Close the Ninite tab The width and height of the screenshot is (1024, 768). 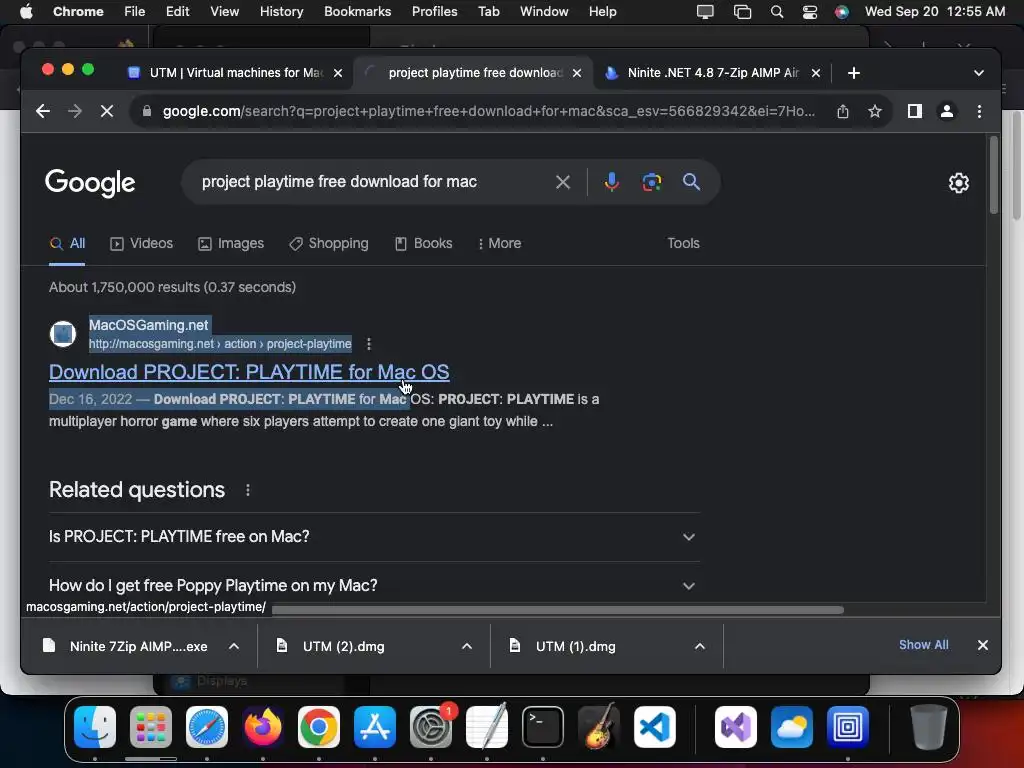coord(816,73)
